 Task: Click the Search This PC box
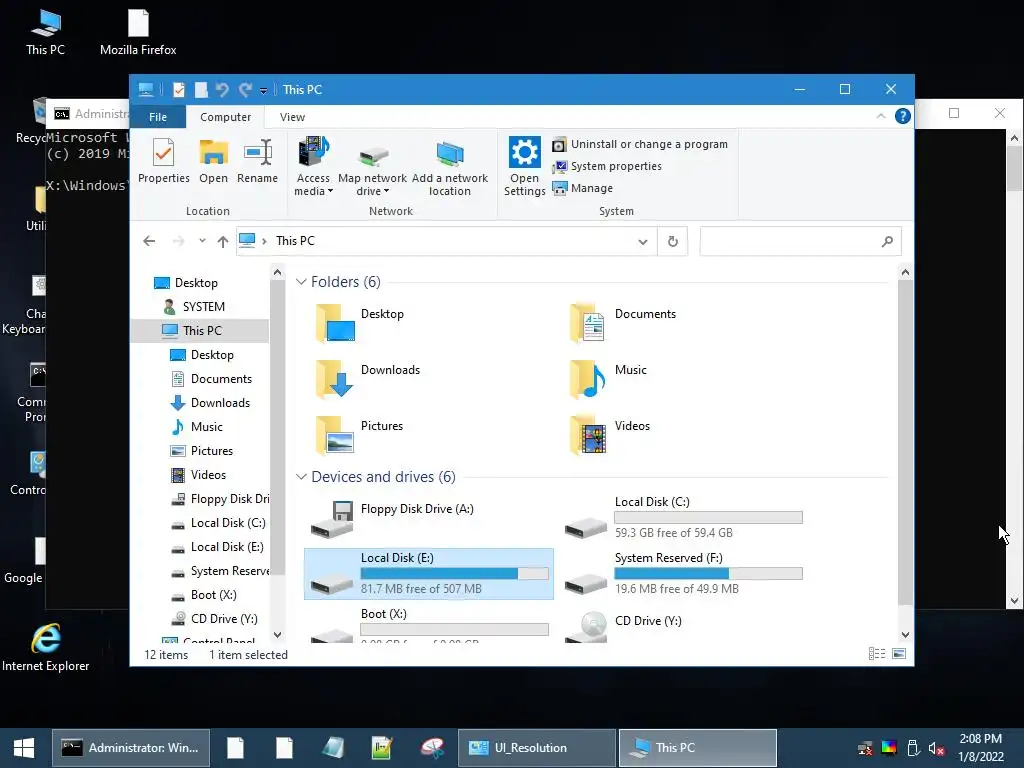click(801, 242)
